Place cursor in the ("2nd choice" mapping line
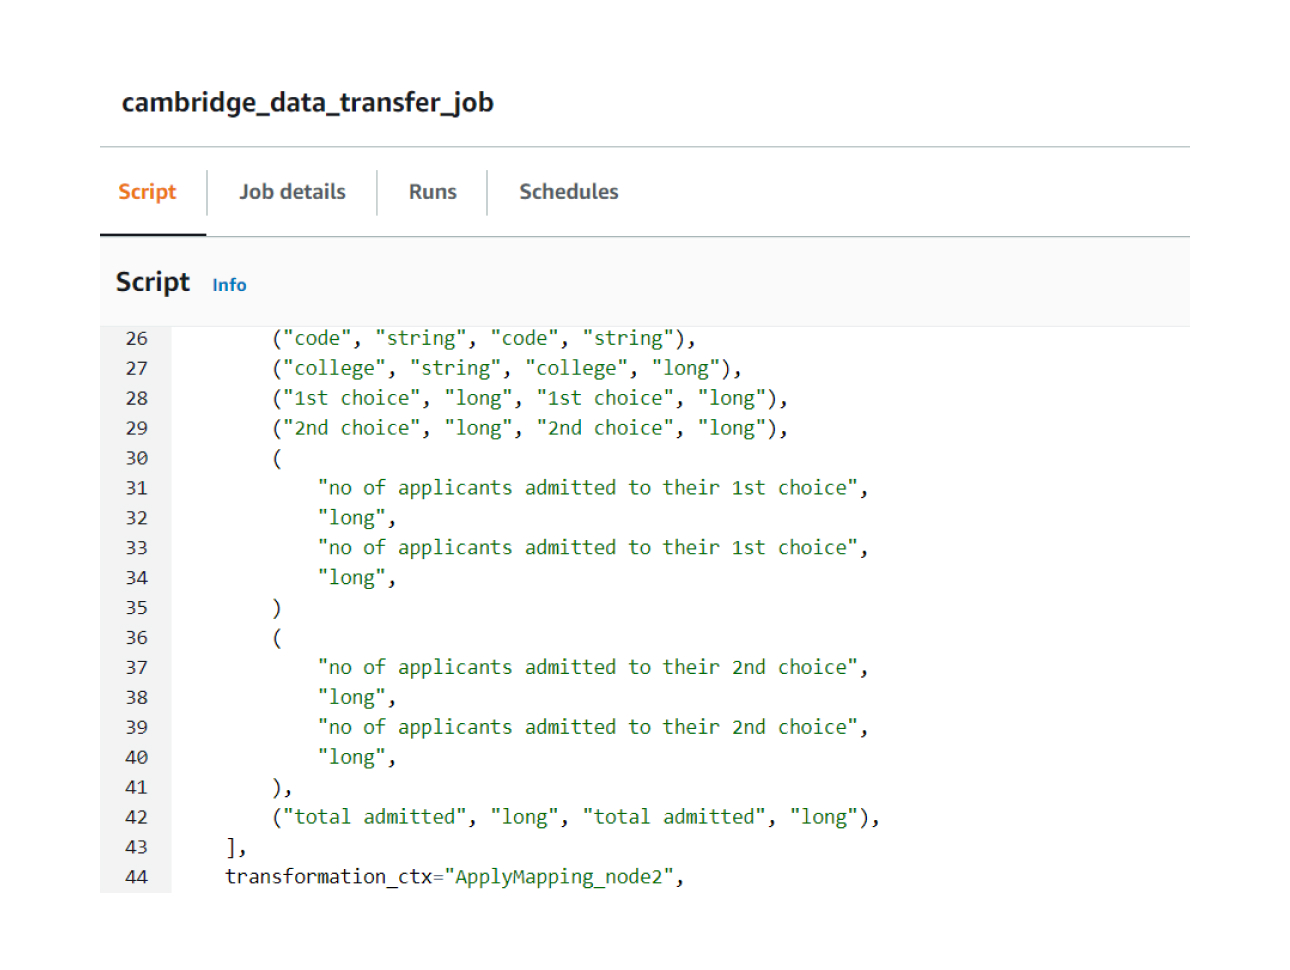Viewport: 1290px width, 970px height. (530, 429)
